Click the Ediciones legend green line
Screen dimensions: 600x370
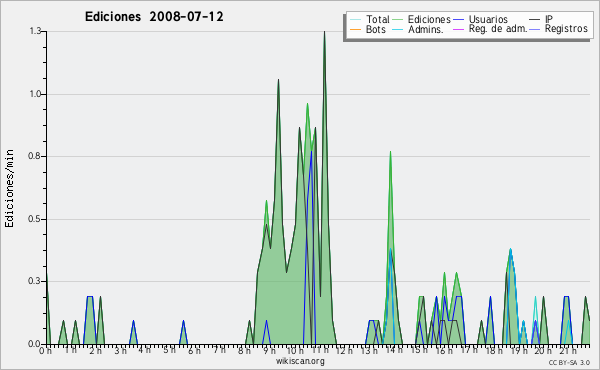pos(398,20)
